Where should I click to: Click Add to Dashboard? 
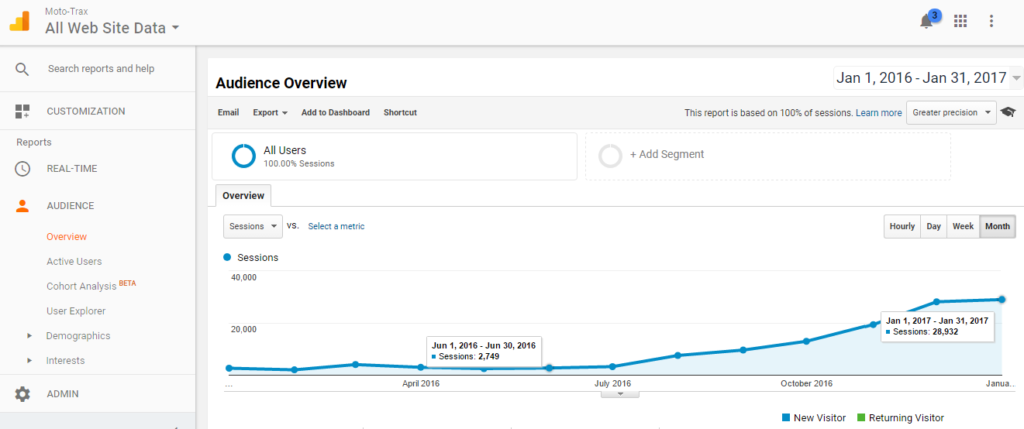335,112
